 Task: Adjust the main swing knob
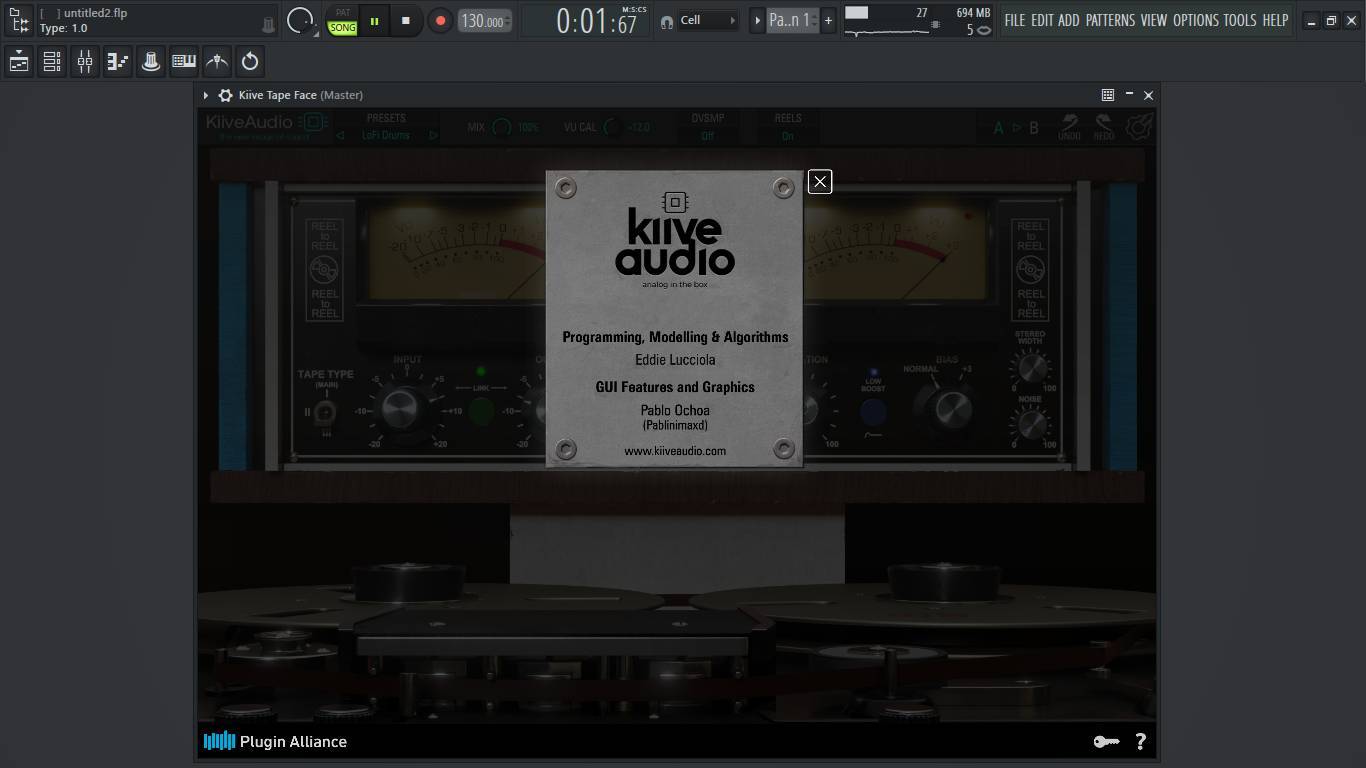coord(300,20)
